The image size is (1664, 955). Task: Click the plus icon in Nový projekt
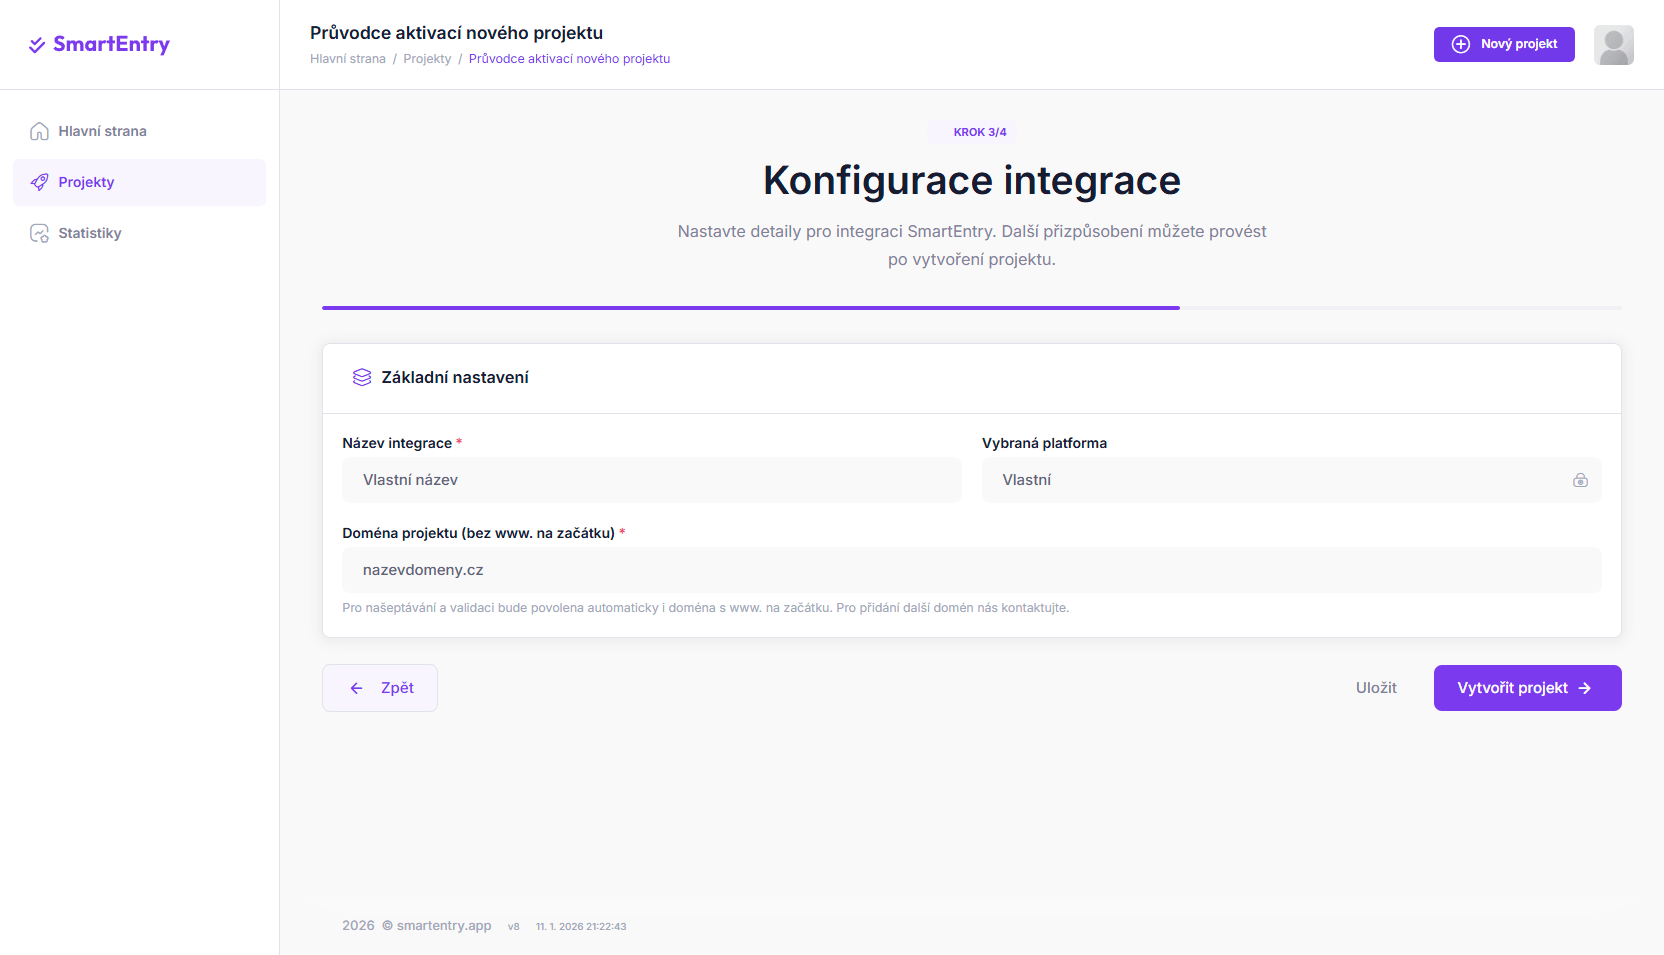click(1461, 44)
